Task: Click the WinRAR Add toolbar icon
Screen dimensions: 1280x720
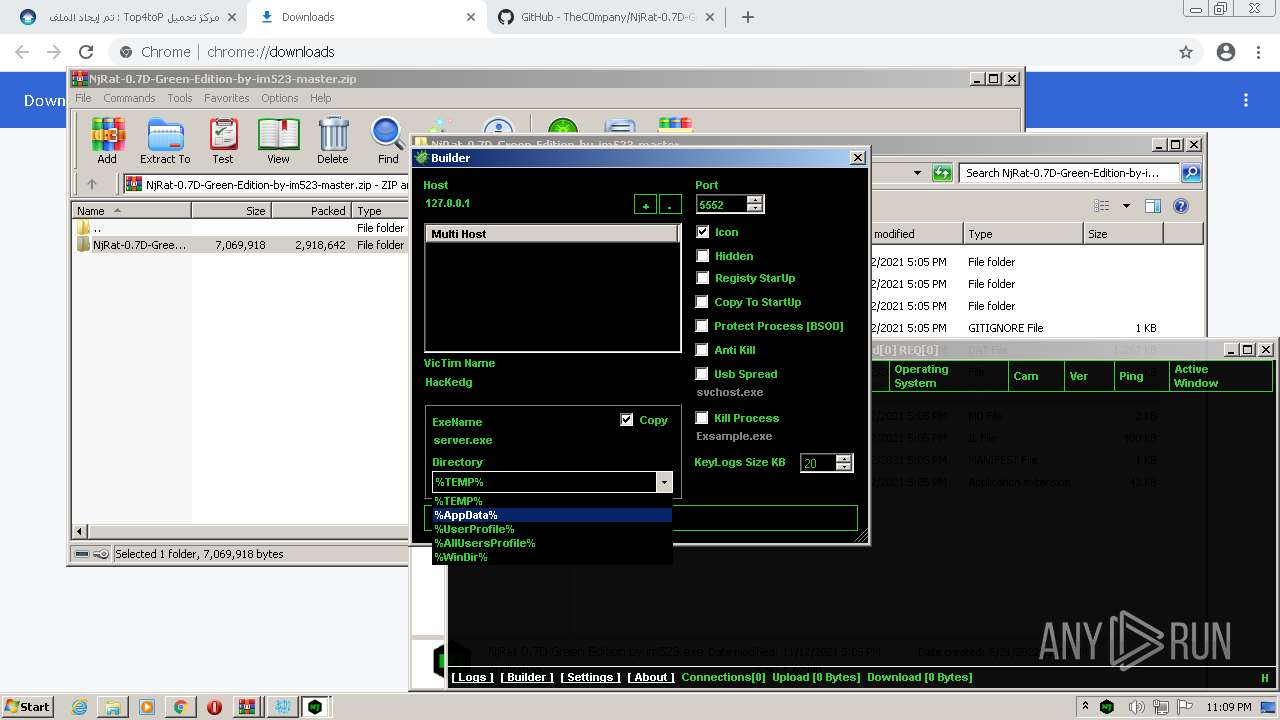Action: coord(107,140)
